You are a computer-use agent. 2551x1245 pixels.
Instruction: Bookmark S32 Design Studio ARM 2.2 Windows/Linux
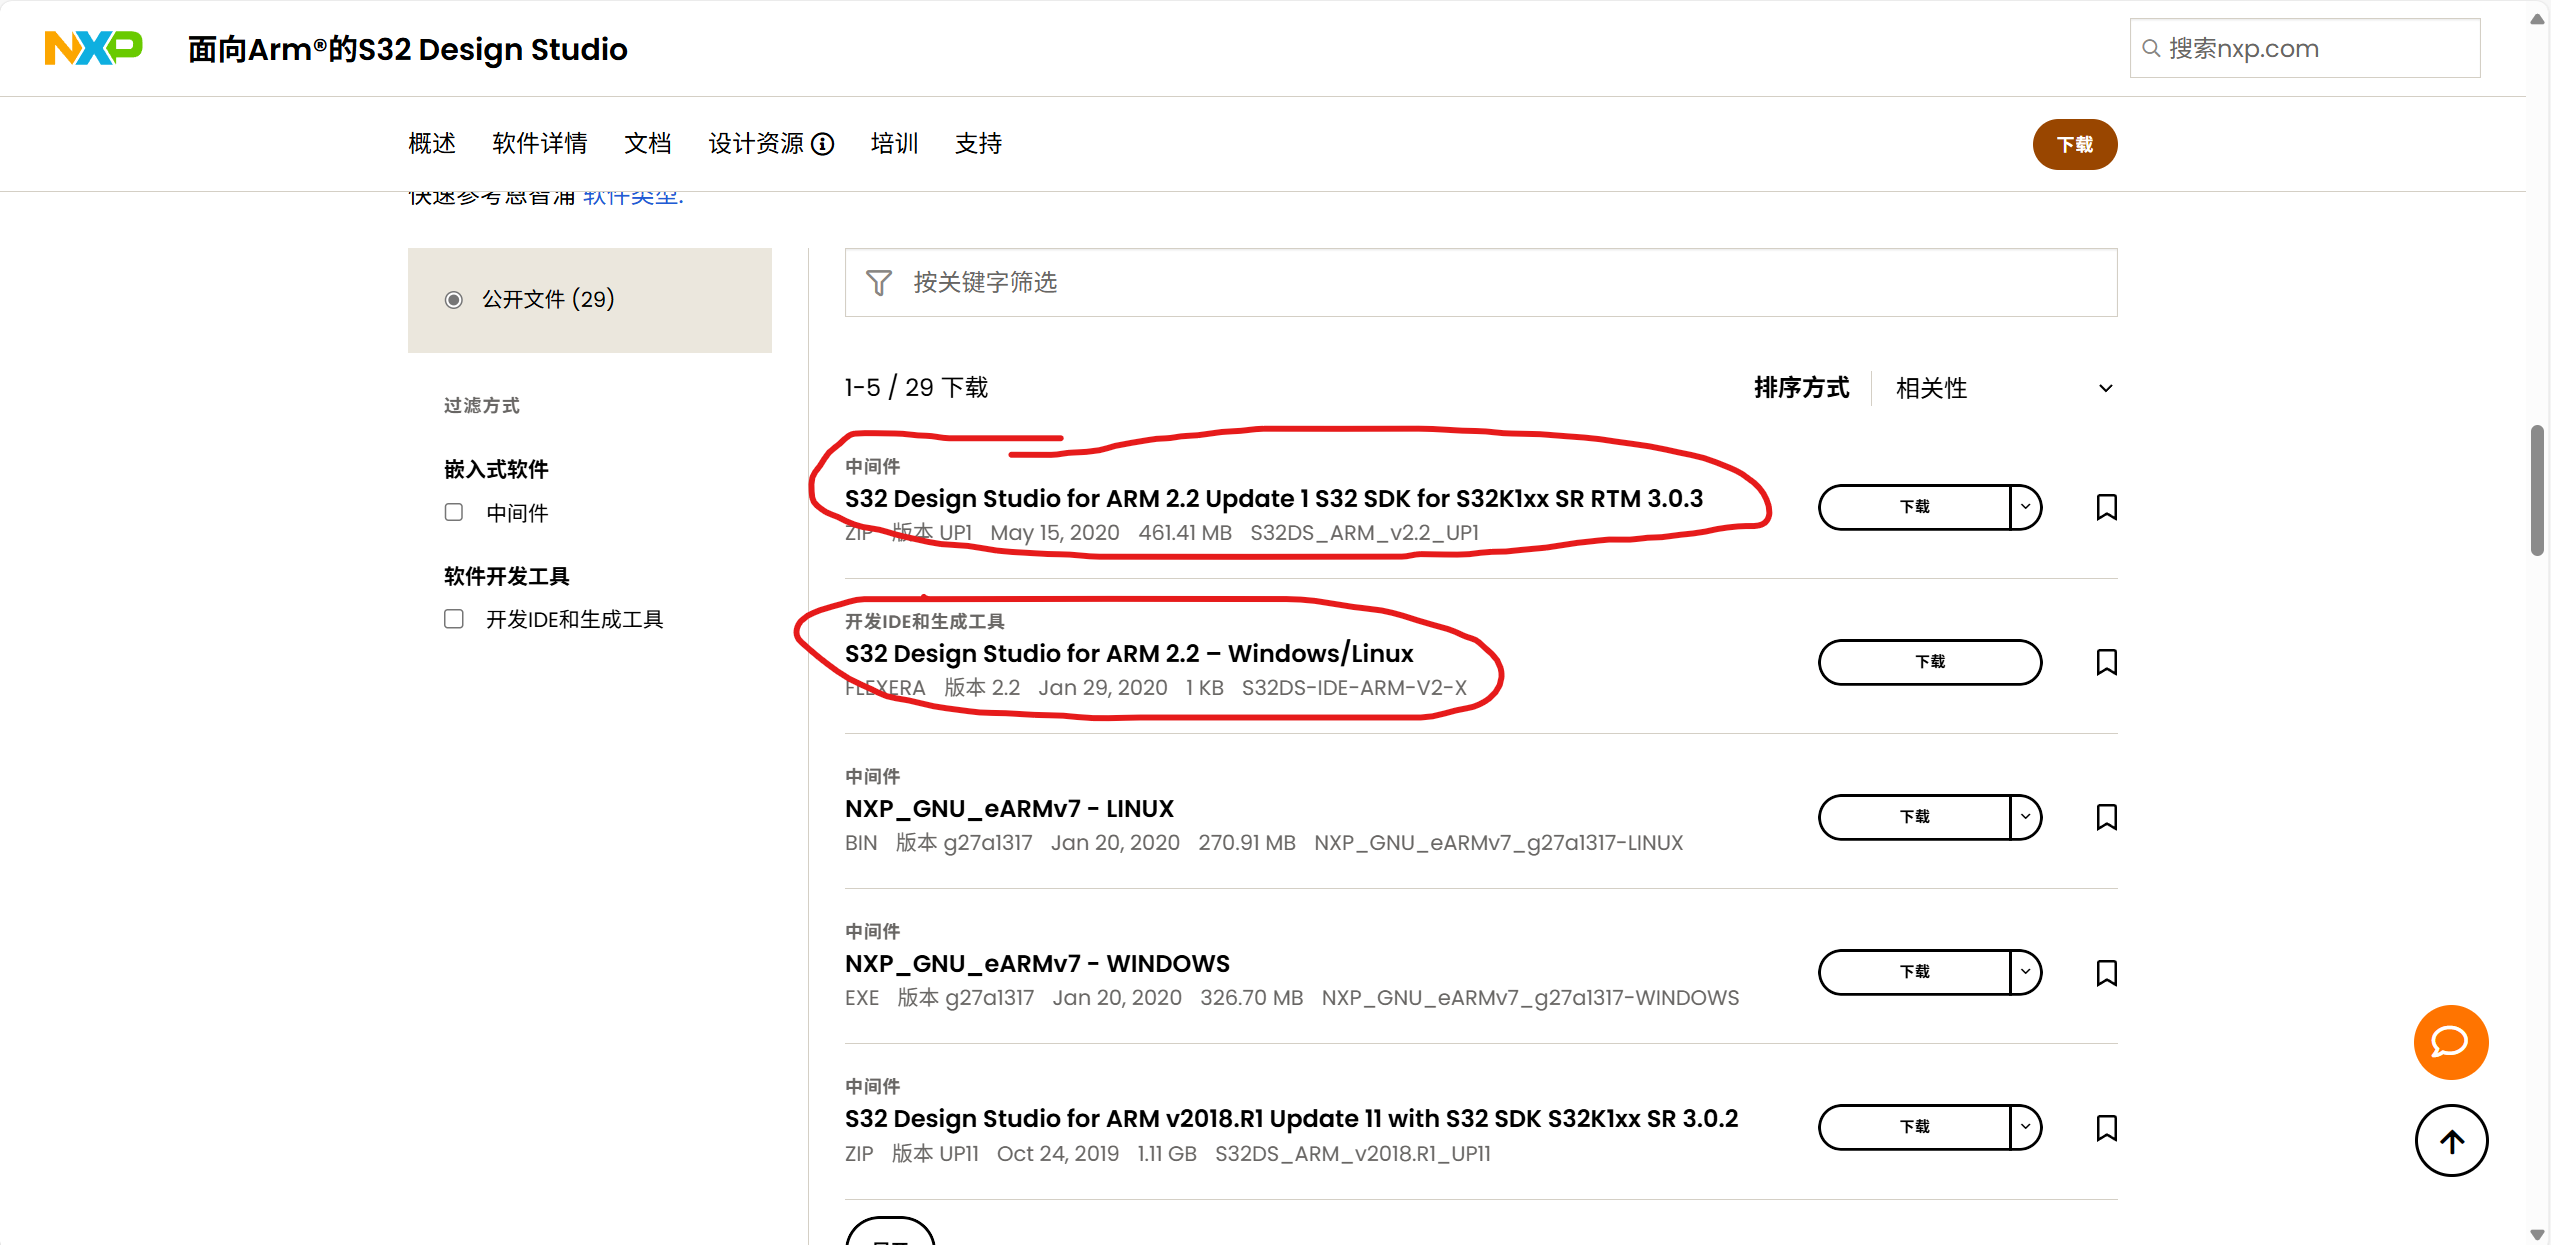[x=2106, y=662]
